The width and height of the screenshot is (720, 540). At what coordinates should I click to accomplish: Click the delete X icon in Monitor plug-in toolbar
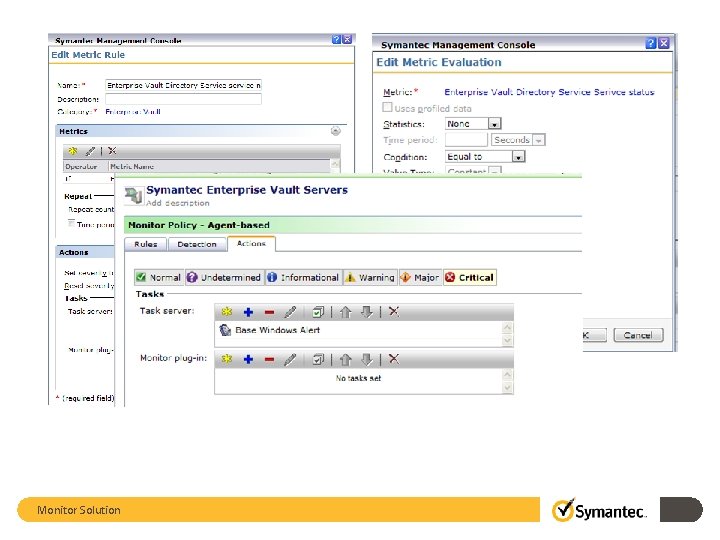coord(394,359)
